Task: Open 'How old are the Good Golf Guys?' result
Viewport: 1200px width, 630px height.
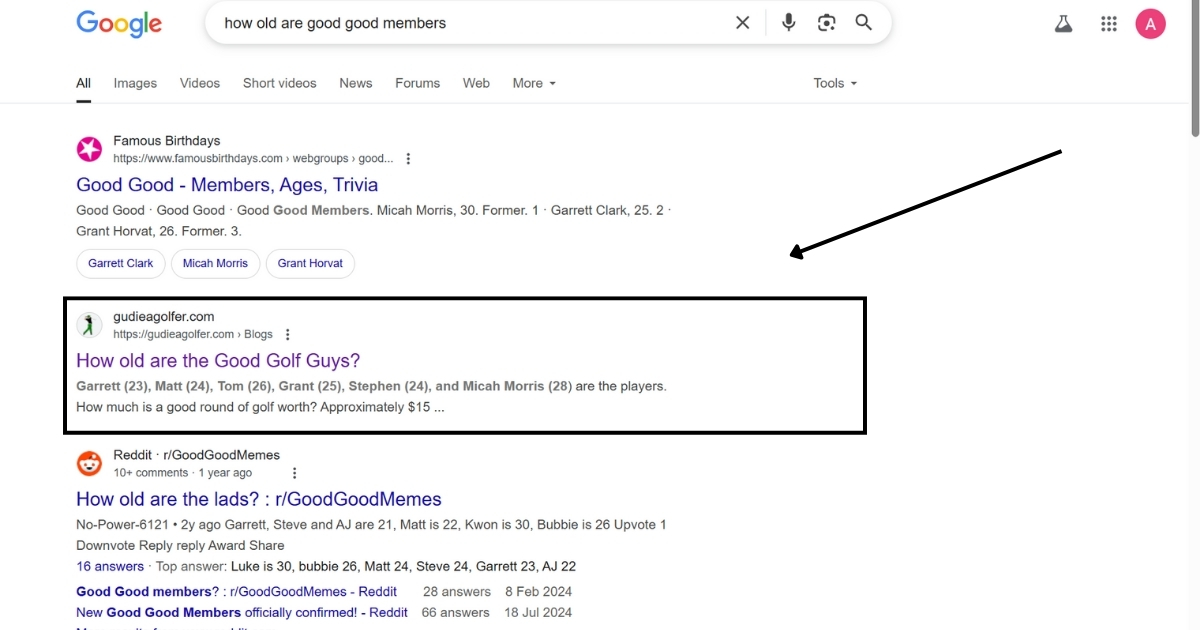Action: click(218, 361)
